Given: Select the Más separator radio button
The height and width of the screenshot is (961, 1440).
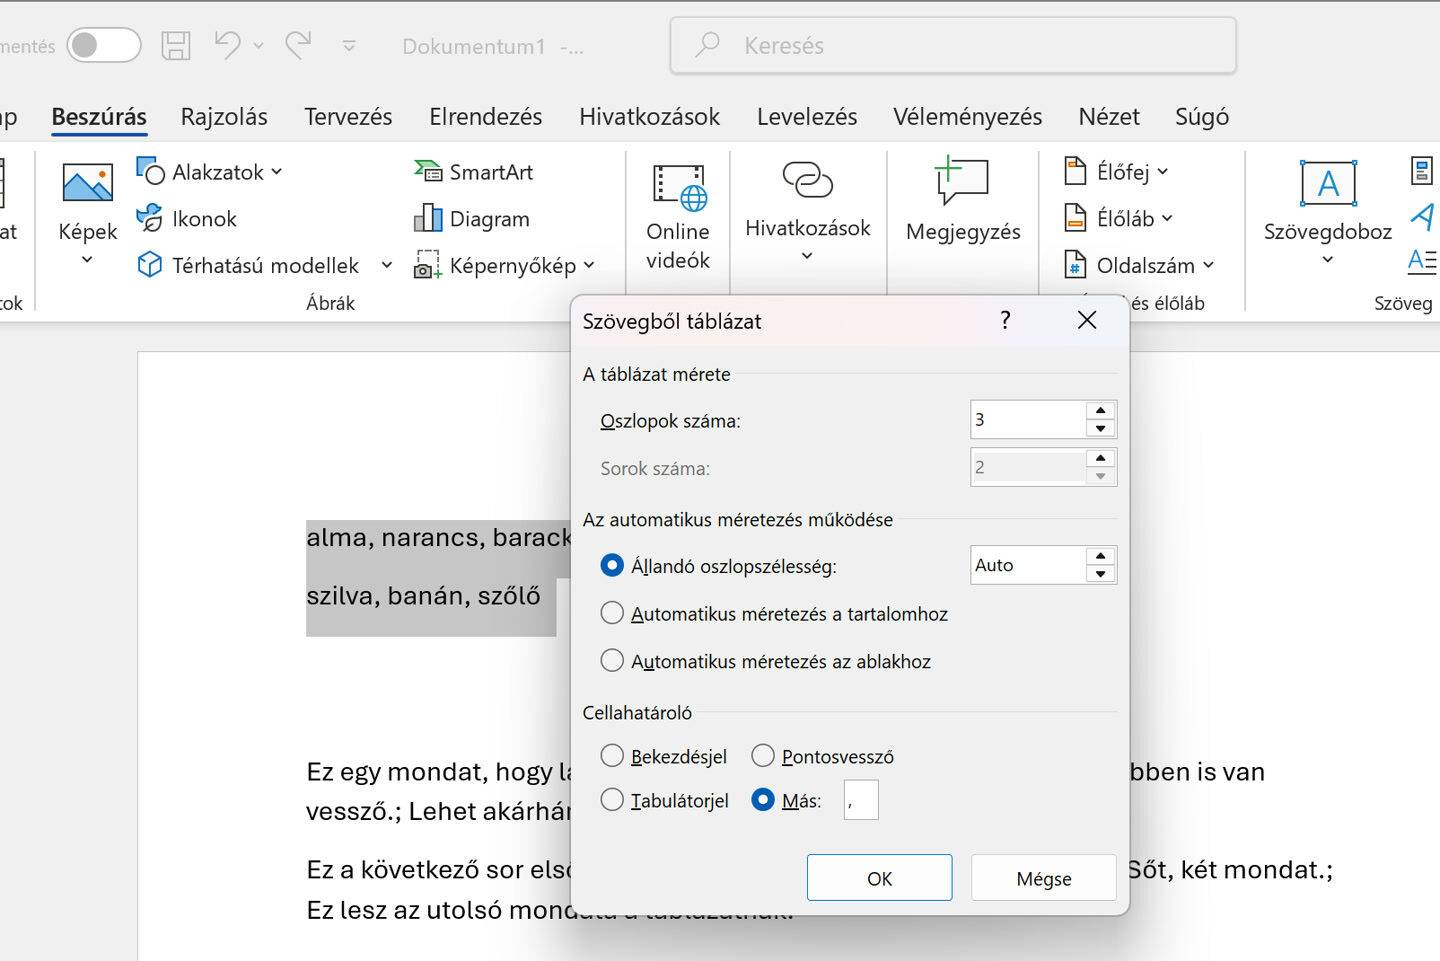Looking at the screenshot, I should 763,800.
